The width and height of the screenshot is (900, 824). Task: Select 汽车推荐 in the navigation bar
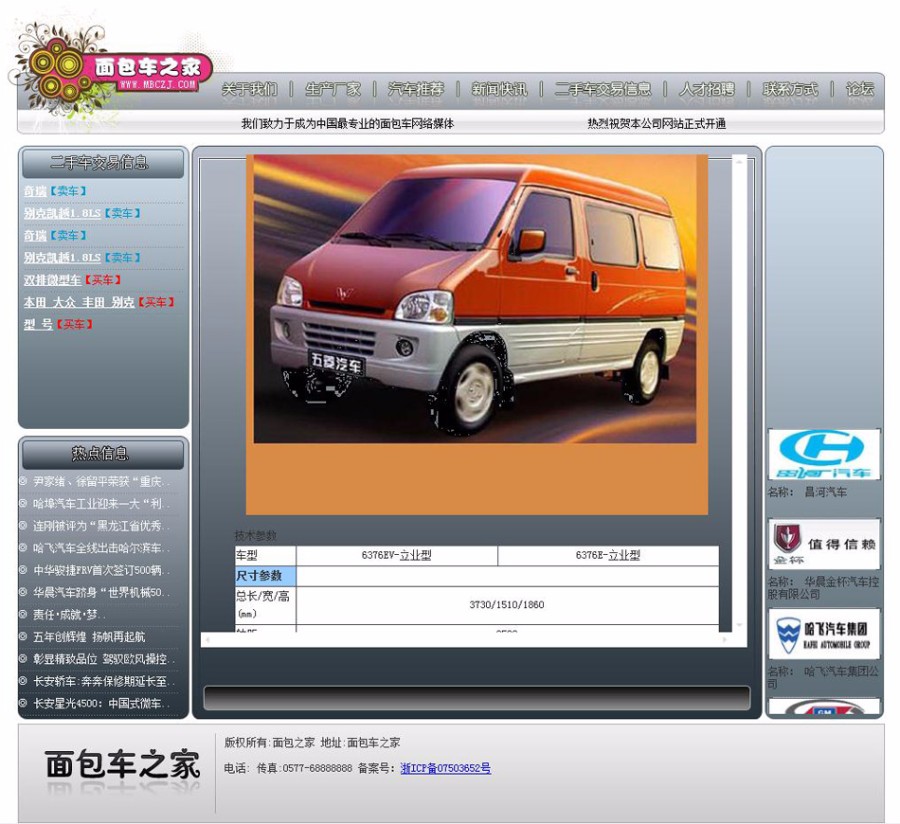(416, 89)
